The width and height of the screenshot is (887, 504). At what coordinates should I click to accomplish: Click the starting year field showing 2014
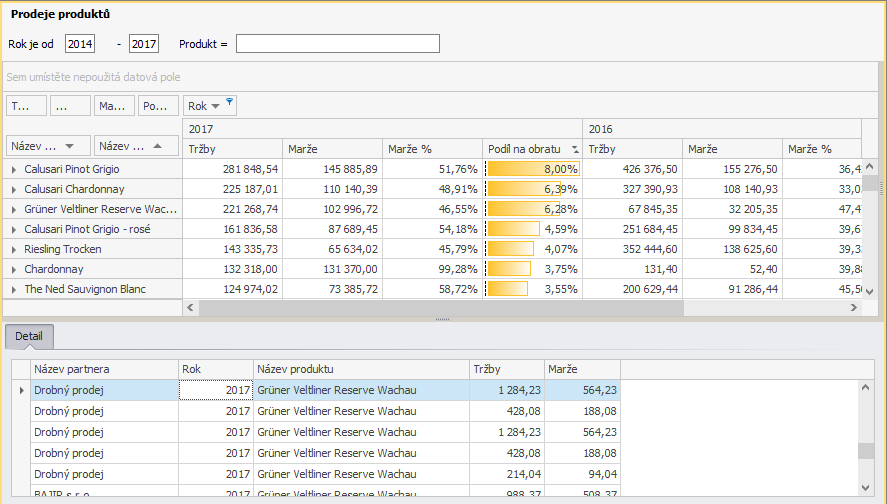pyautogui.click(x=79, y=43)
